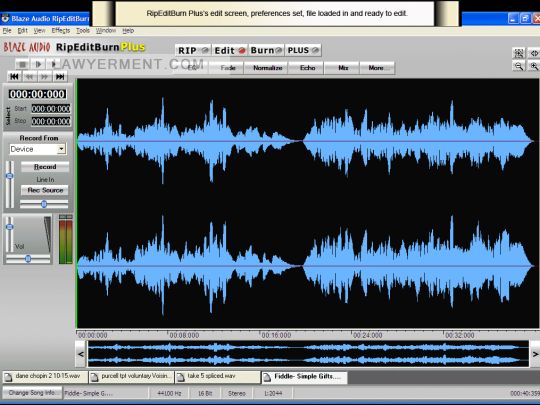540x405 pixels.
Task: Click the overview waveform navigator strip
Action: pos(308,353)
